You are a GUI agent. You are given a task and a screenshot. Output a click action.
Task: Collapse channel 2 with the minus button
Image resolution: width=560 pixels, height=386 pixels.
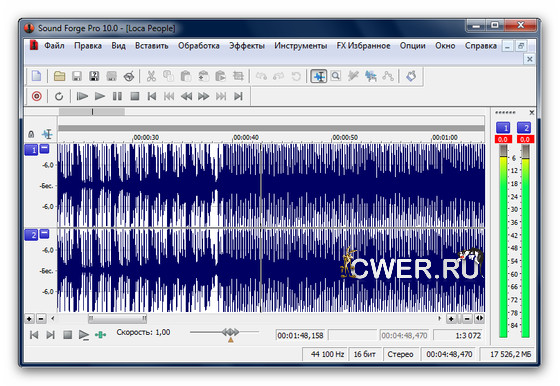(44, 234)
